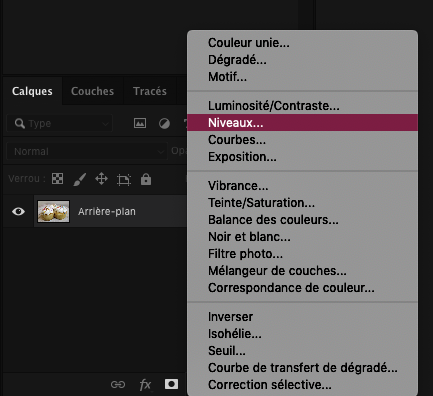This screenshot has height=396, width=433.
Task: Select Noir et blanc... adjustment
Action: (302, 237)
